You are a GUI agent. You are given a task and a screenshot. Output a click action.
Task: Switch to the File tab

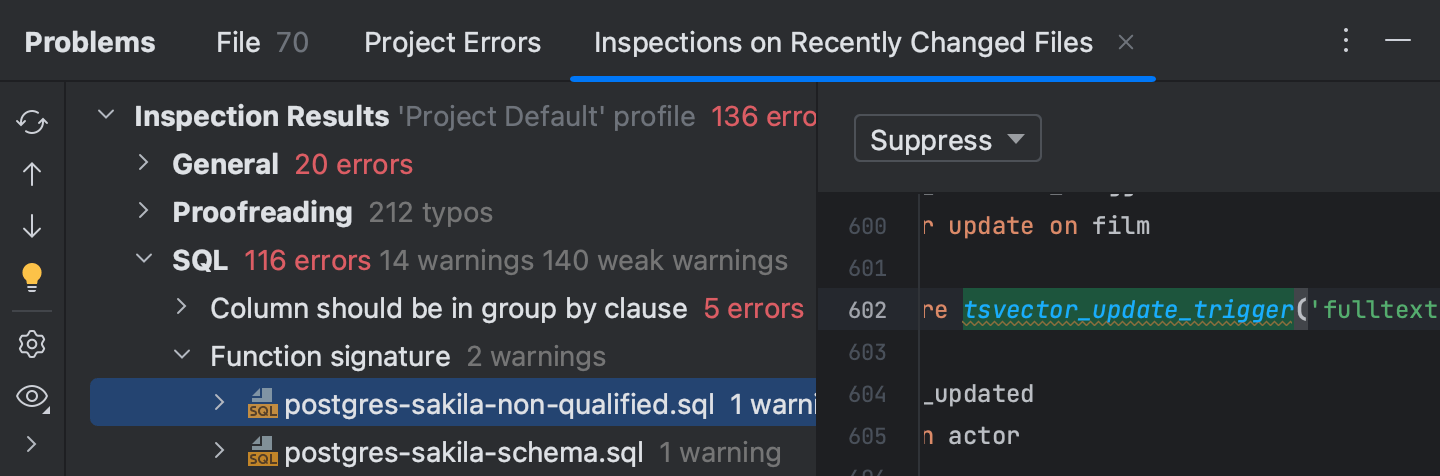click(262, 43)
